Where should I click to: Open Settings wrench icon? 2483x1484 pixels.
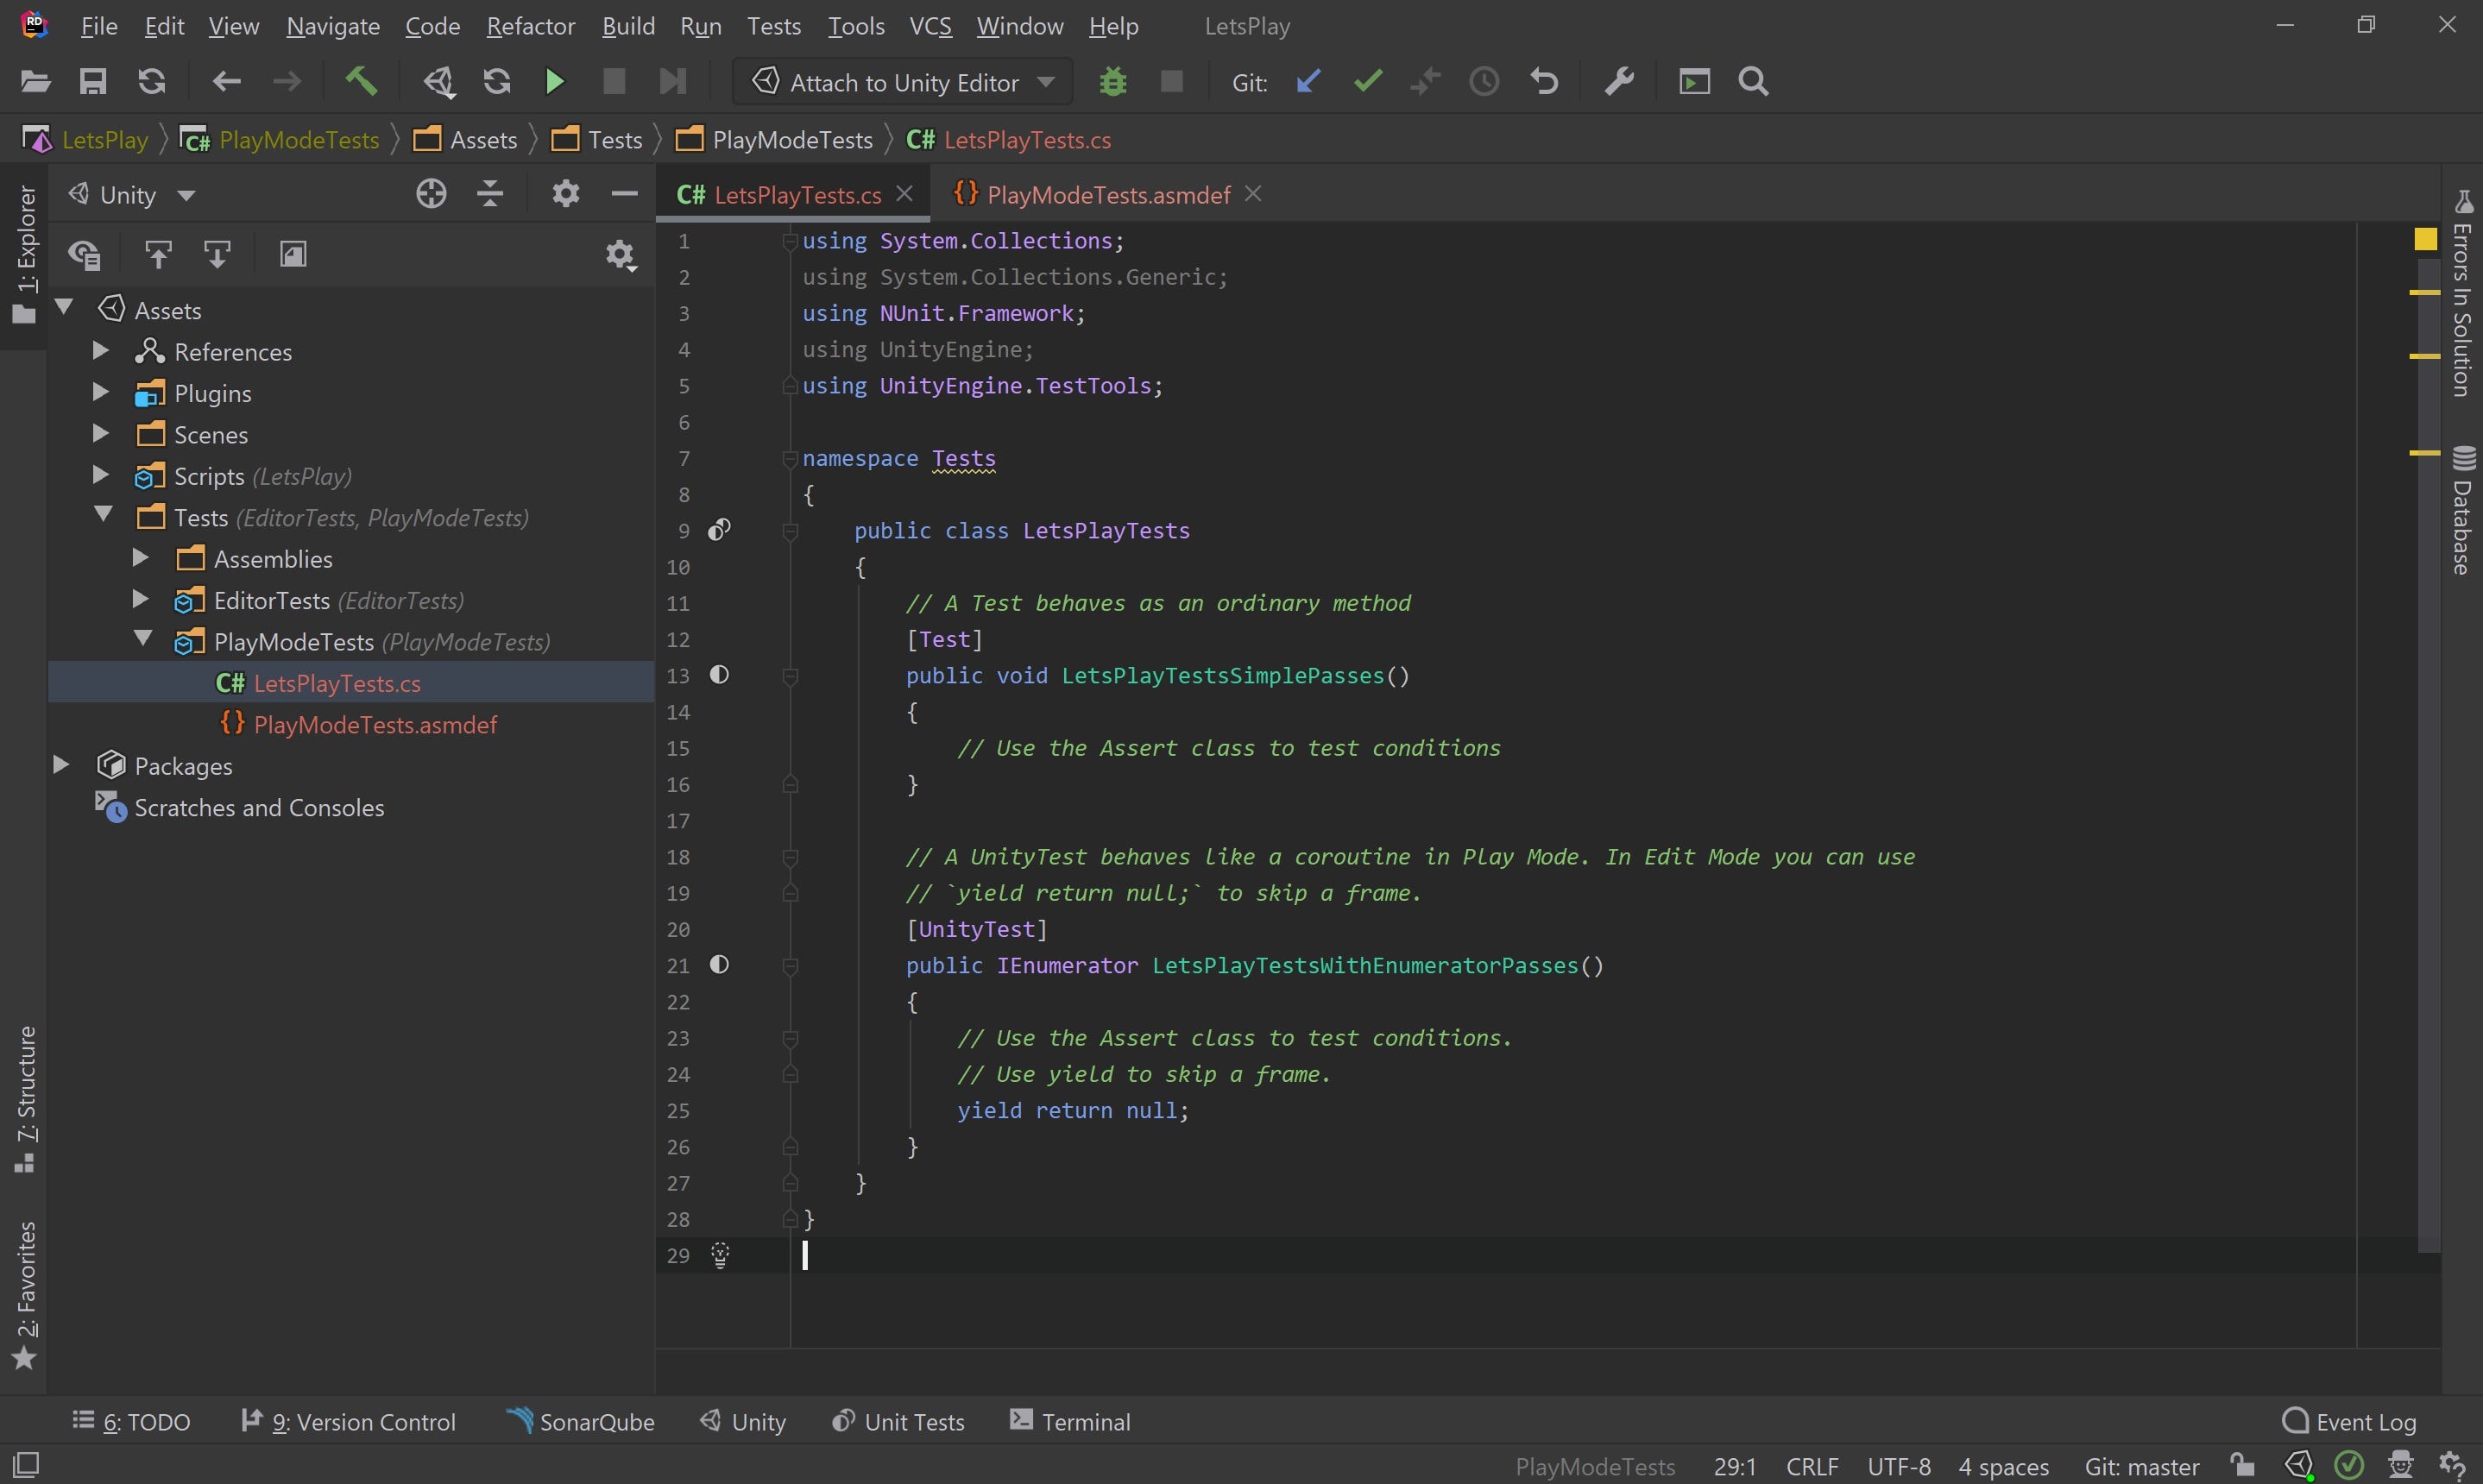pyautogui.click(x=1619, y=82)
